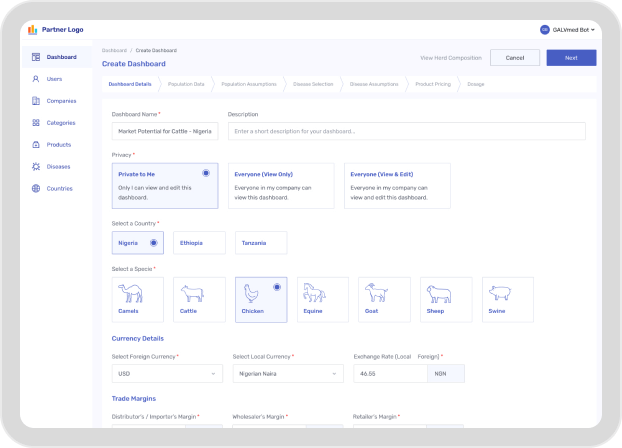The width and height of the screenshot is (622, 448).
Task: Open the Categories icon in sidebar
Action: click(36, 123)
